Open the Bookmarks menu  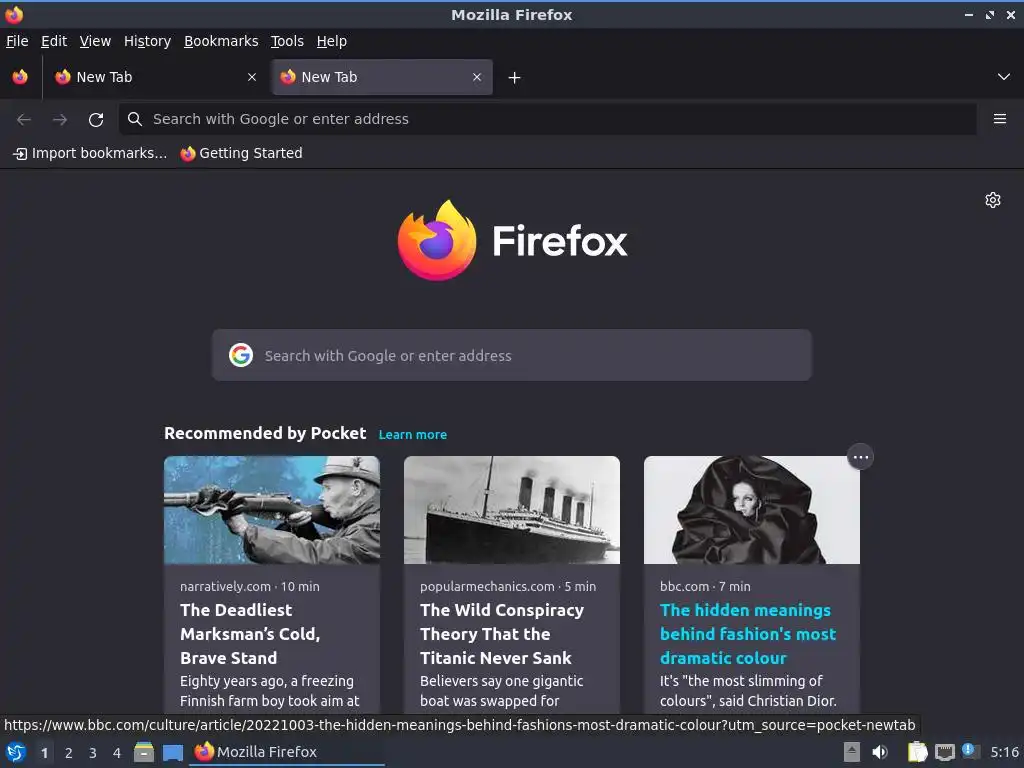(221, 41)
